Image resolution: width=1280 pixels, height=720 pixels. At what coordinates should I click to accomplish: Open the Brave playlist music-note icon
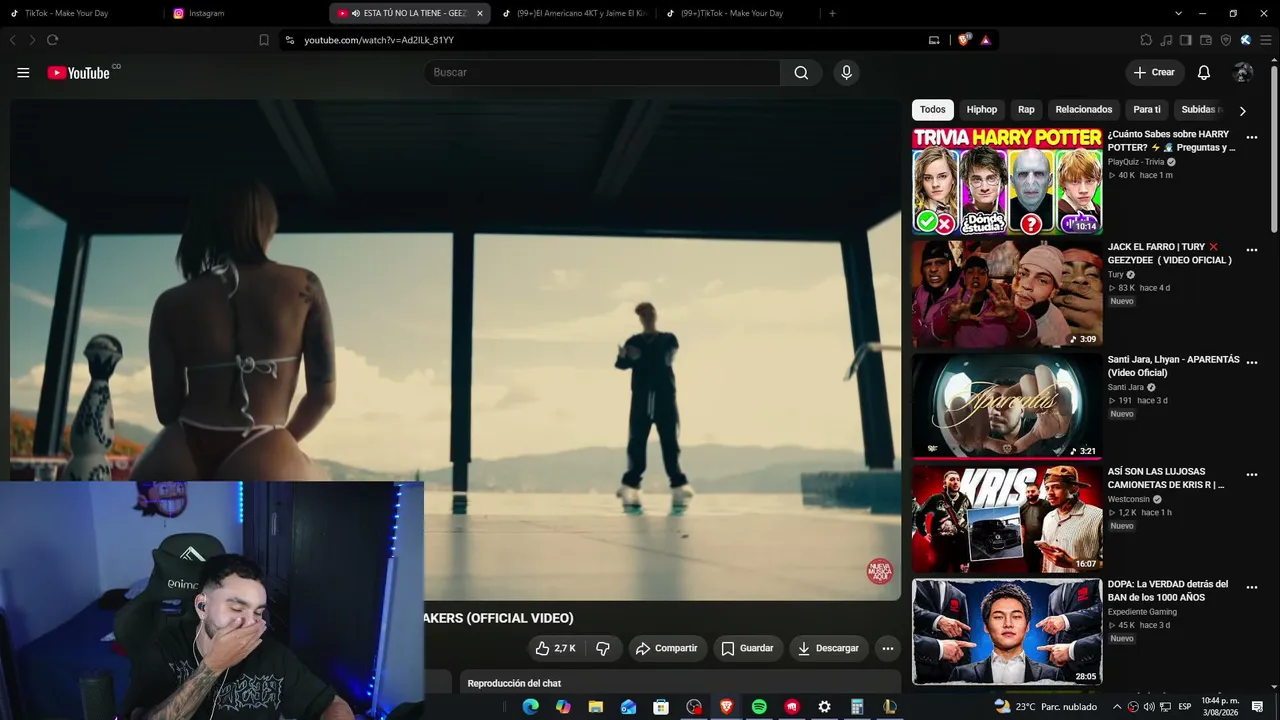point(1166,40)
